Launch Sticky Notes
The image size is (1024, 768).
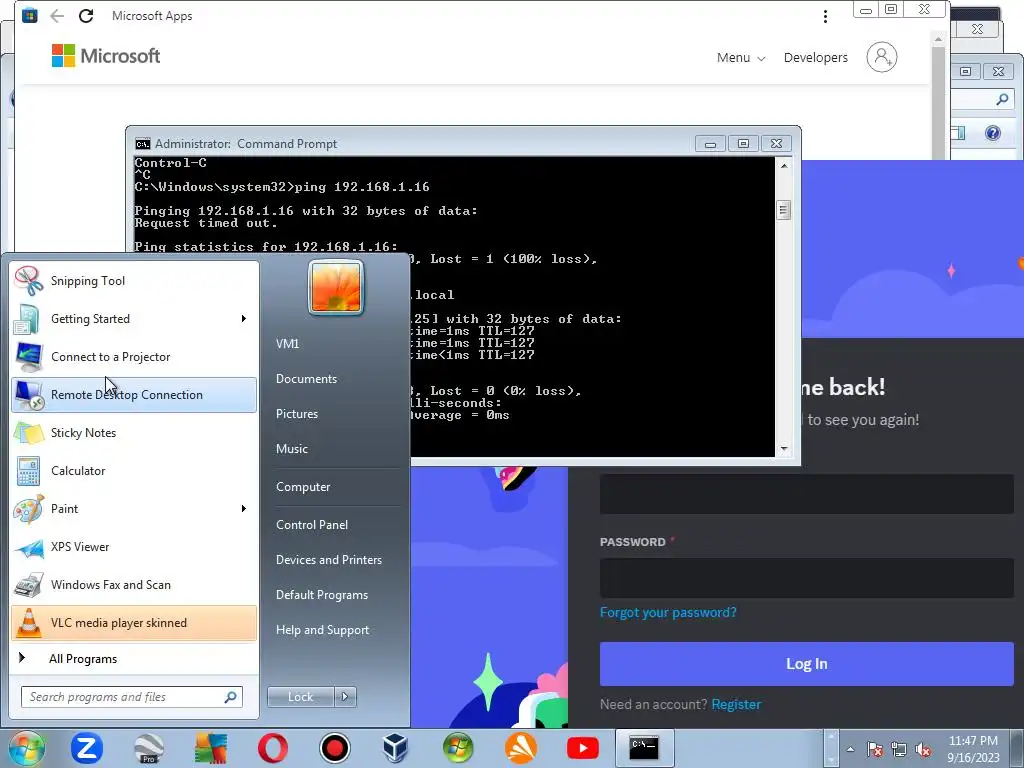[134, 432]
